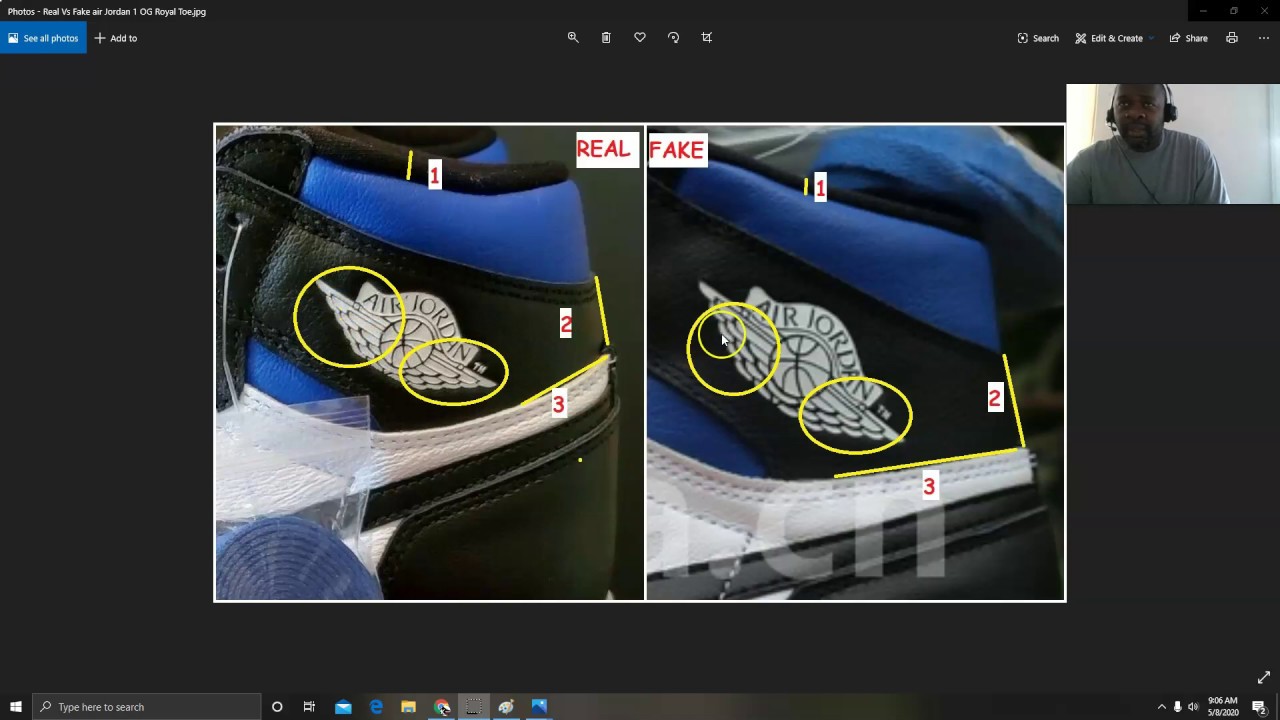The height and width of the screenshot is (720, 1280).
Task: Rotate the photo using rotate icon
Action: click(x=673, y=38)
